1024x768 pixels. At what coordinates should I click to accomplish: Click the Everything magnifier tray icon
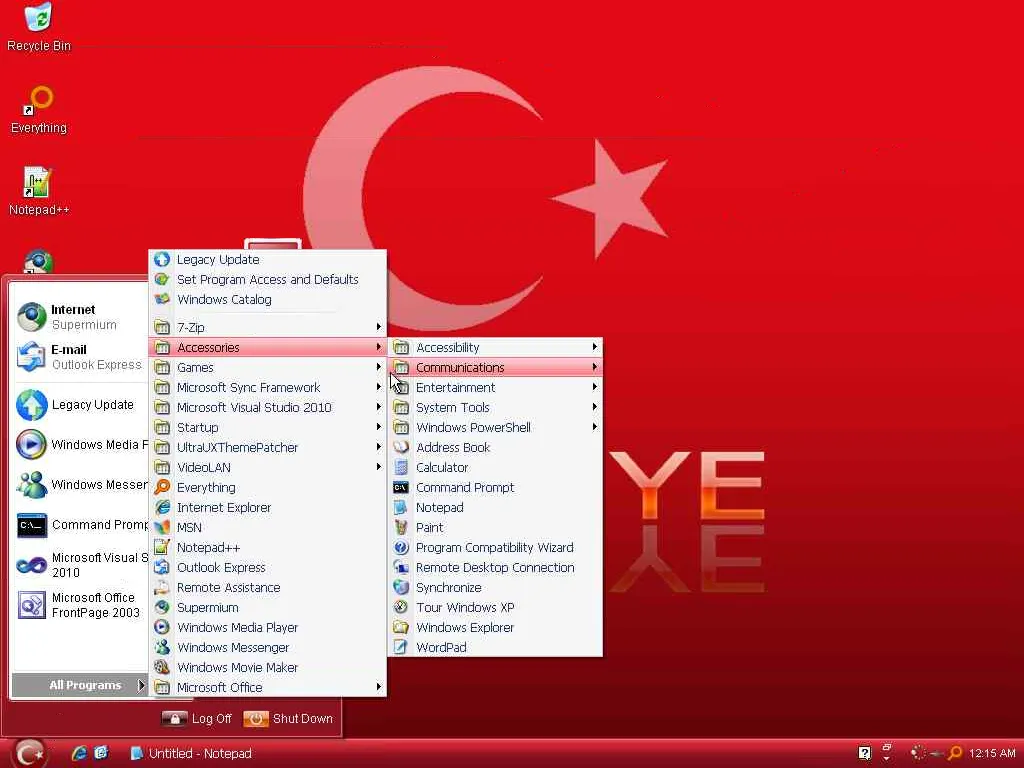pos(955,753)
